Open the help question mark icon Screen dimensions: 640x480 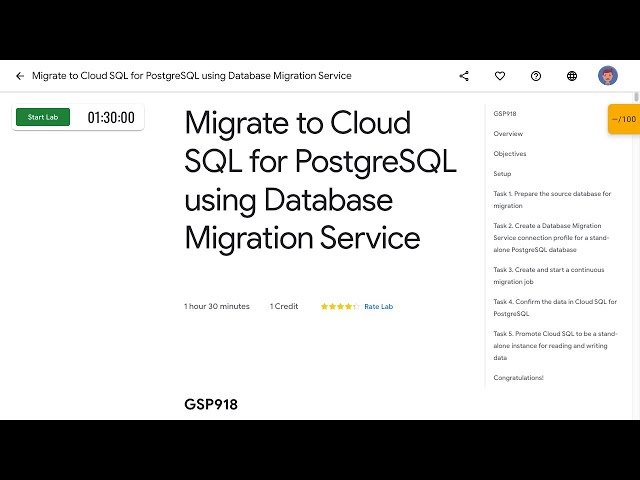(x=536, y=76)
